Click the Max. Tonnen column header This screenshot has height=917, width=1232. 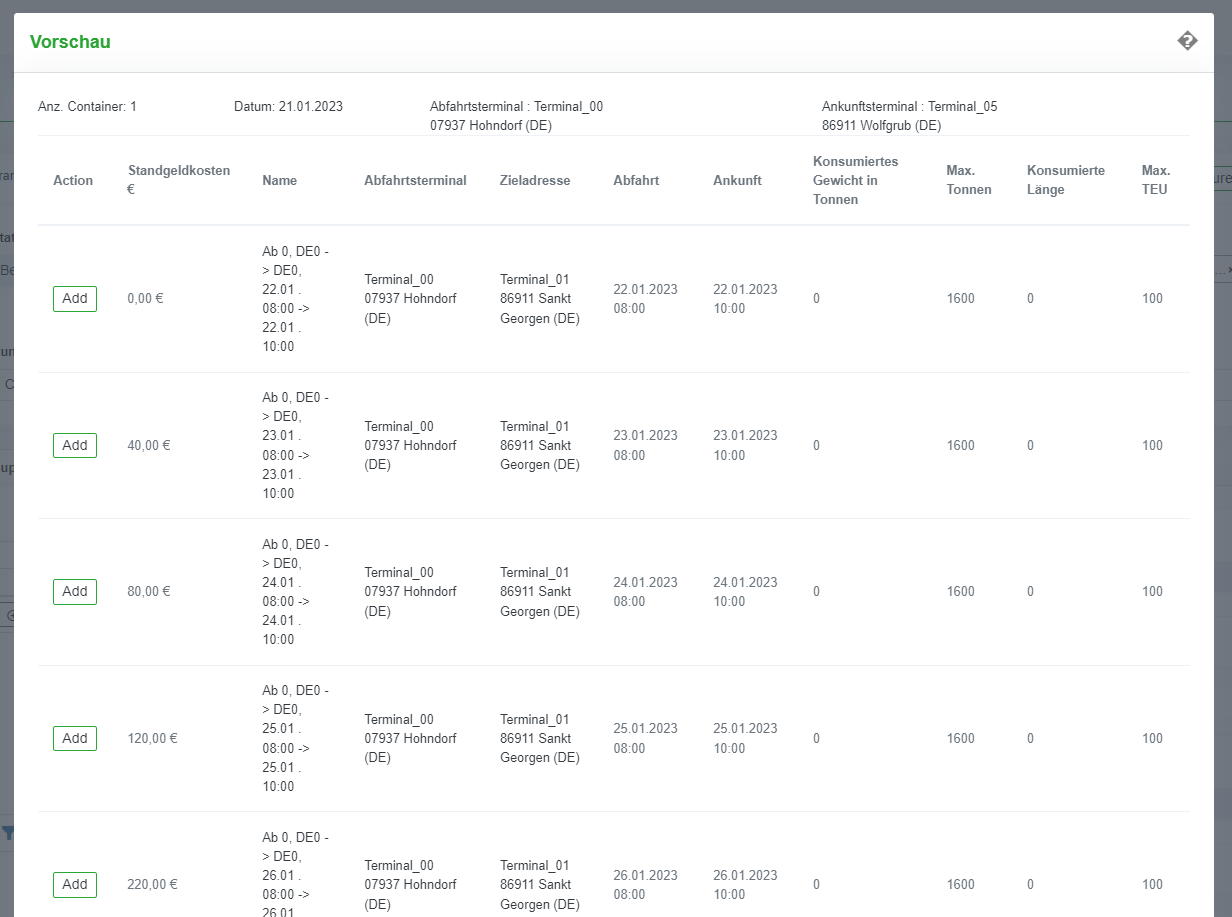pos(969,180)
